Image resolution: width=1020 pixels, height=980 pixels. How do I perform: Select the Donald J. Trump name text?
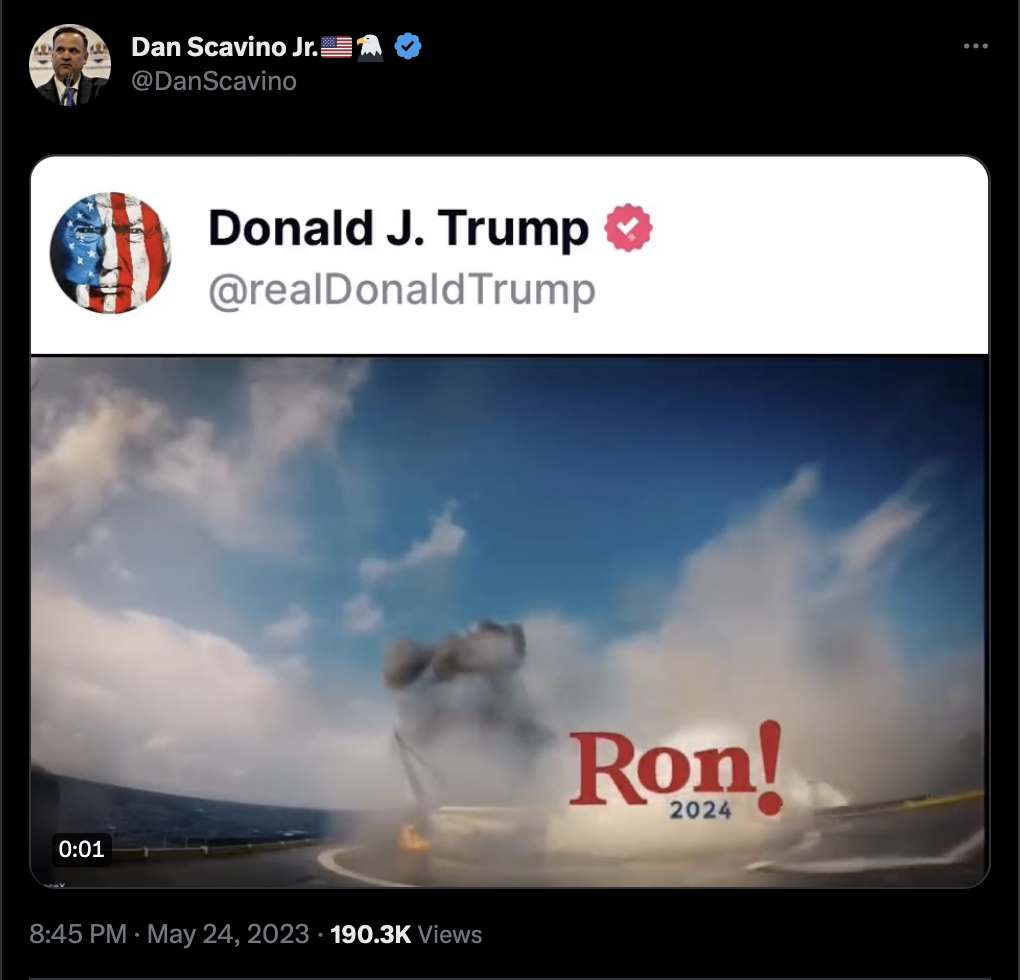[x=398, y=228]
